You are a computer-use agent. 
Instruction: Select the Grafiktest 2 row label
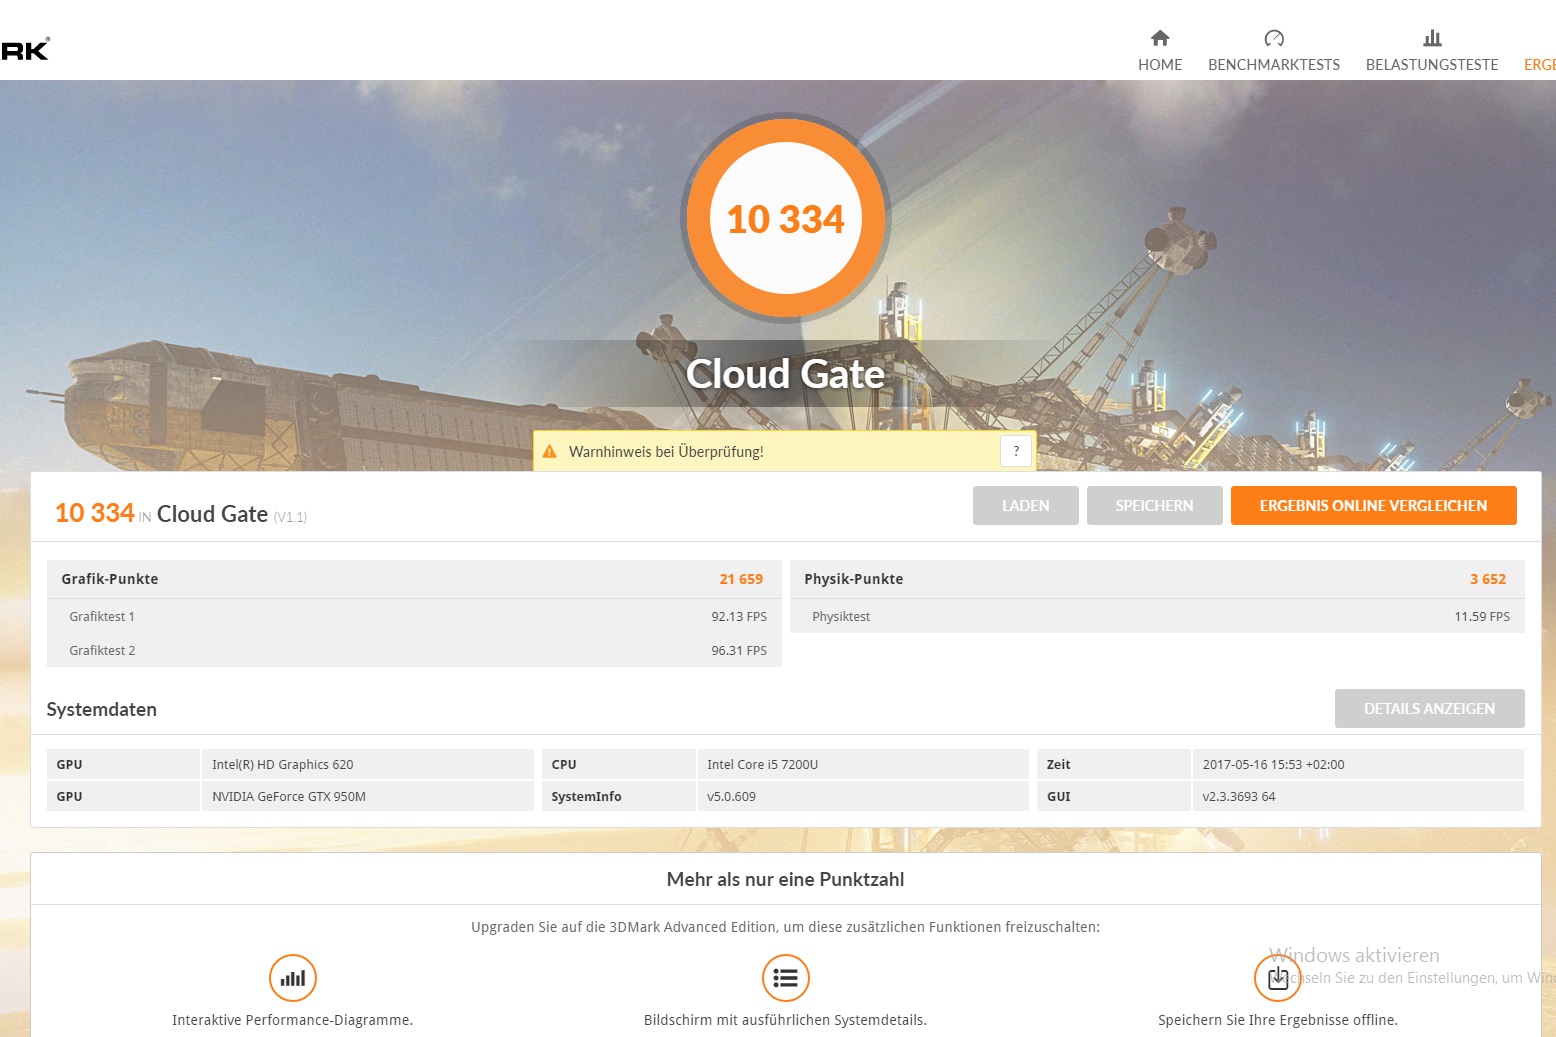click(x=102, y=651)
